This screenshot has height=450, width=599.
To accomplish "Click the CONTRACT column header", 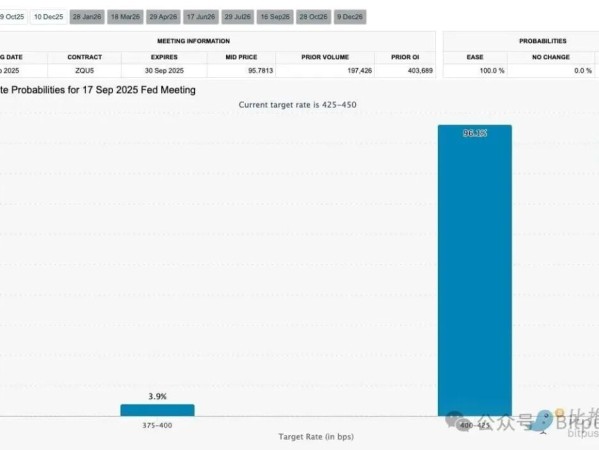I will [84, 57].
